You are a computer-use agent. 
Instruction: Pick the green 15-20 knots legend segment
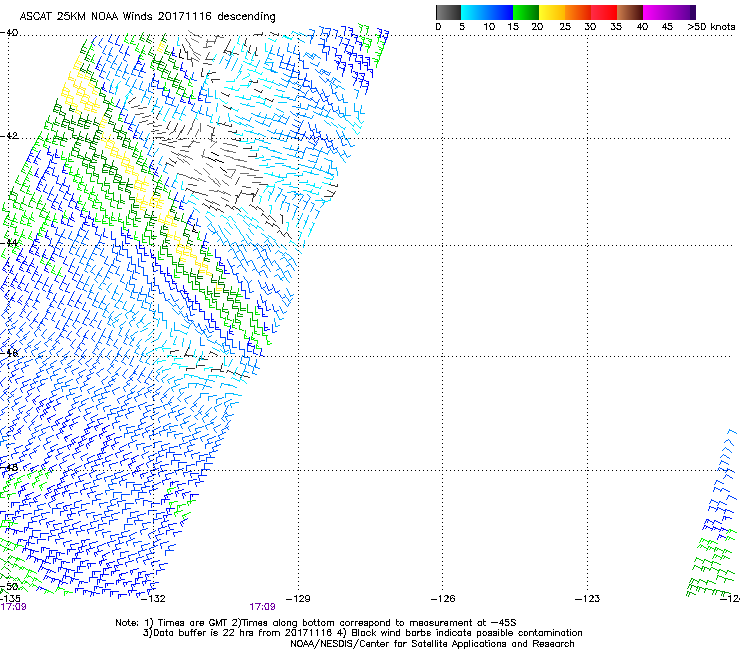click(x=526, y=12)
